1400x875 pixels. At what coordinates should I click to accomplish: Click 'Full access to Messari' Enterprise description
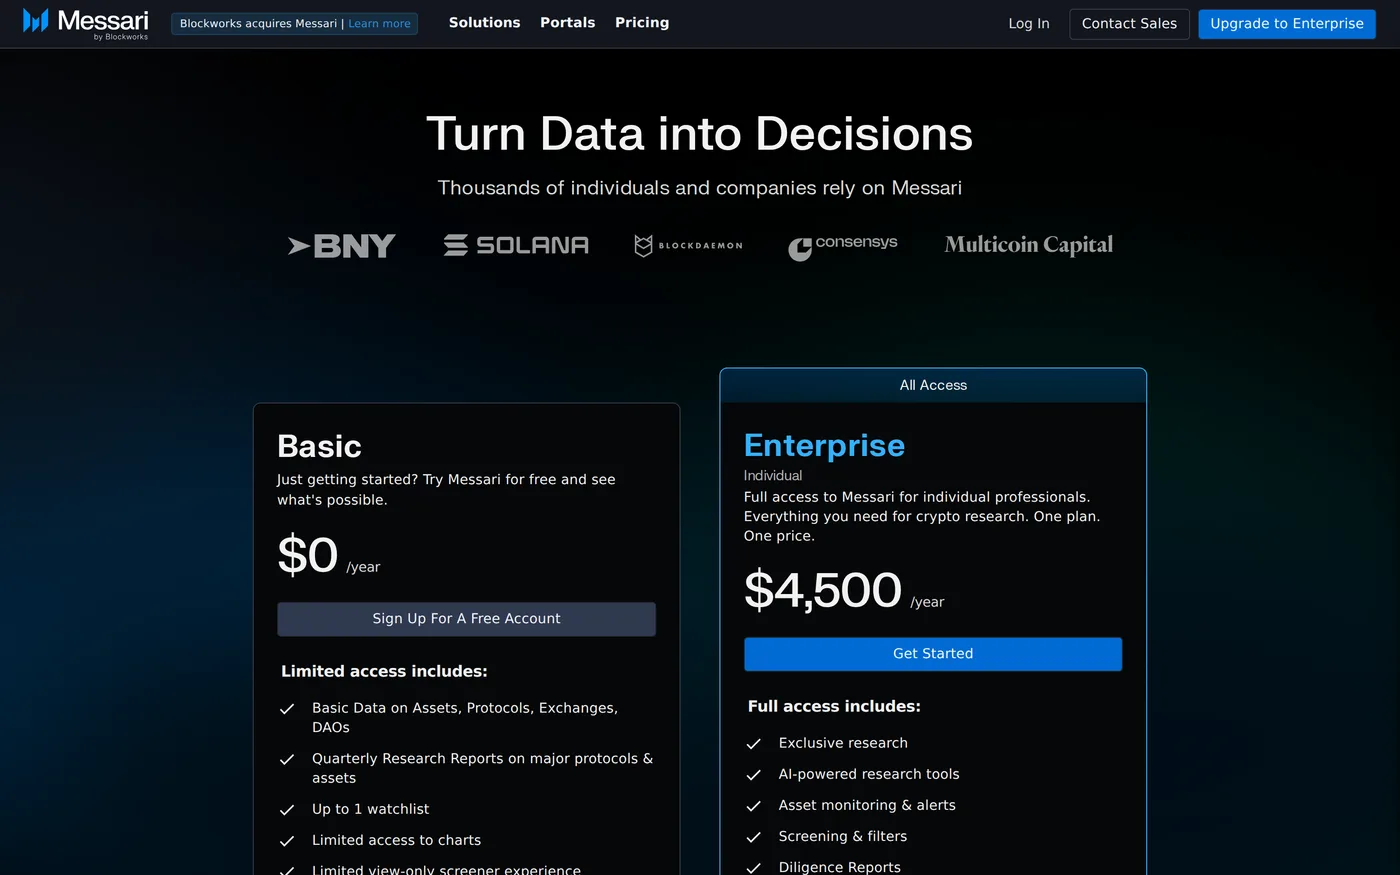(922, 517)
